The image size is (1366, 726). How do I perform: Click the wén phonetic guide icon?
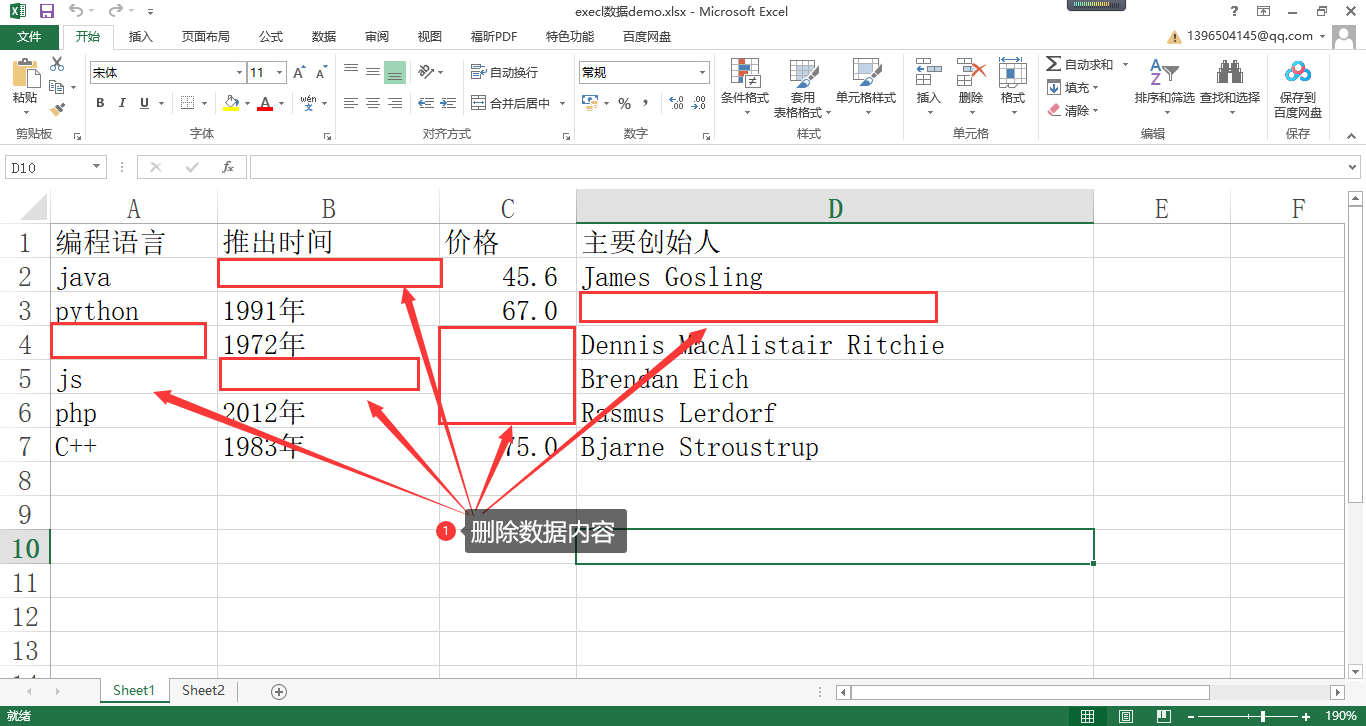[x=308, y=103]
